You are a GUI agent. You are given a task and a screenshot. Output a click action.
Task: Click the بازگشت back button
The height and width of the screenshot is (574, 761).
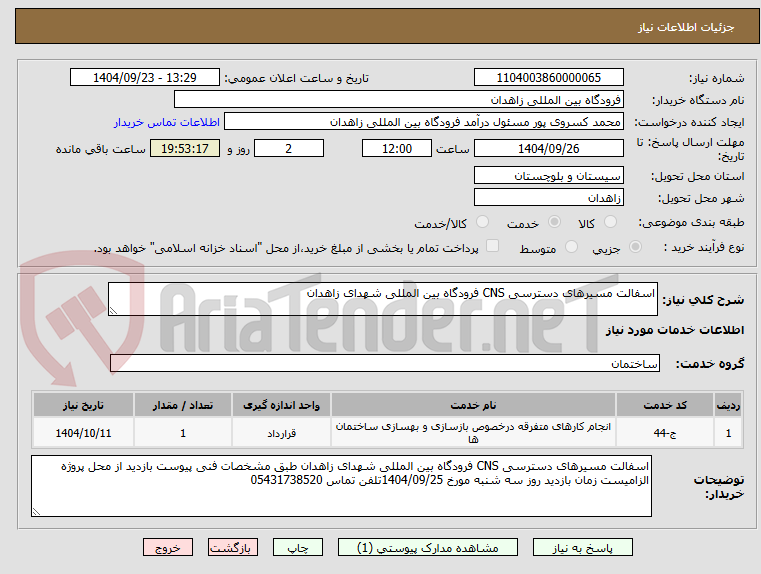233,547
